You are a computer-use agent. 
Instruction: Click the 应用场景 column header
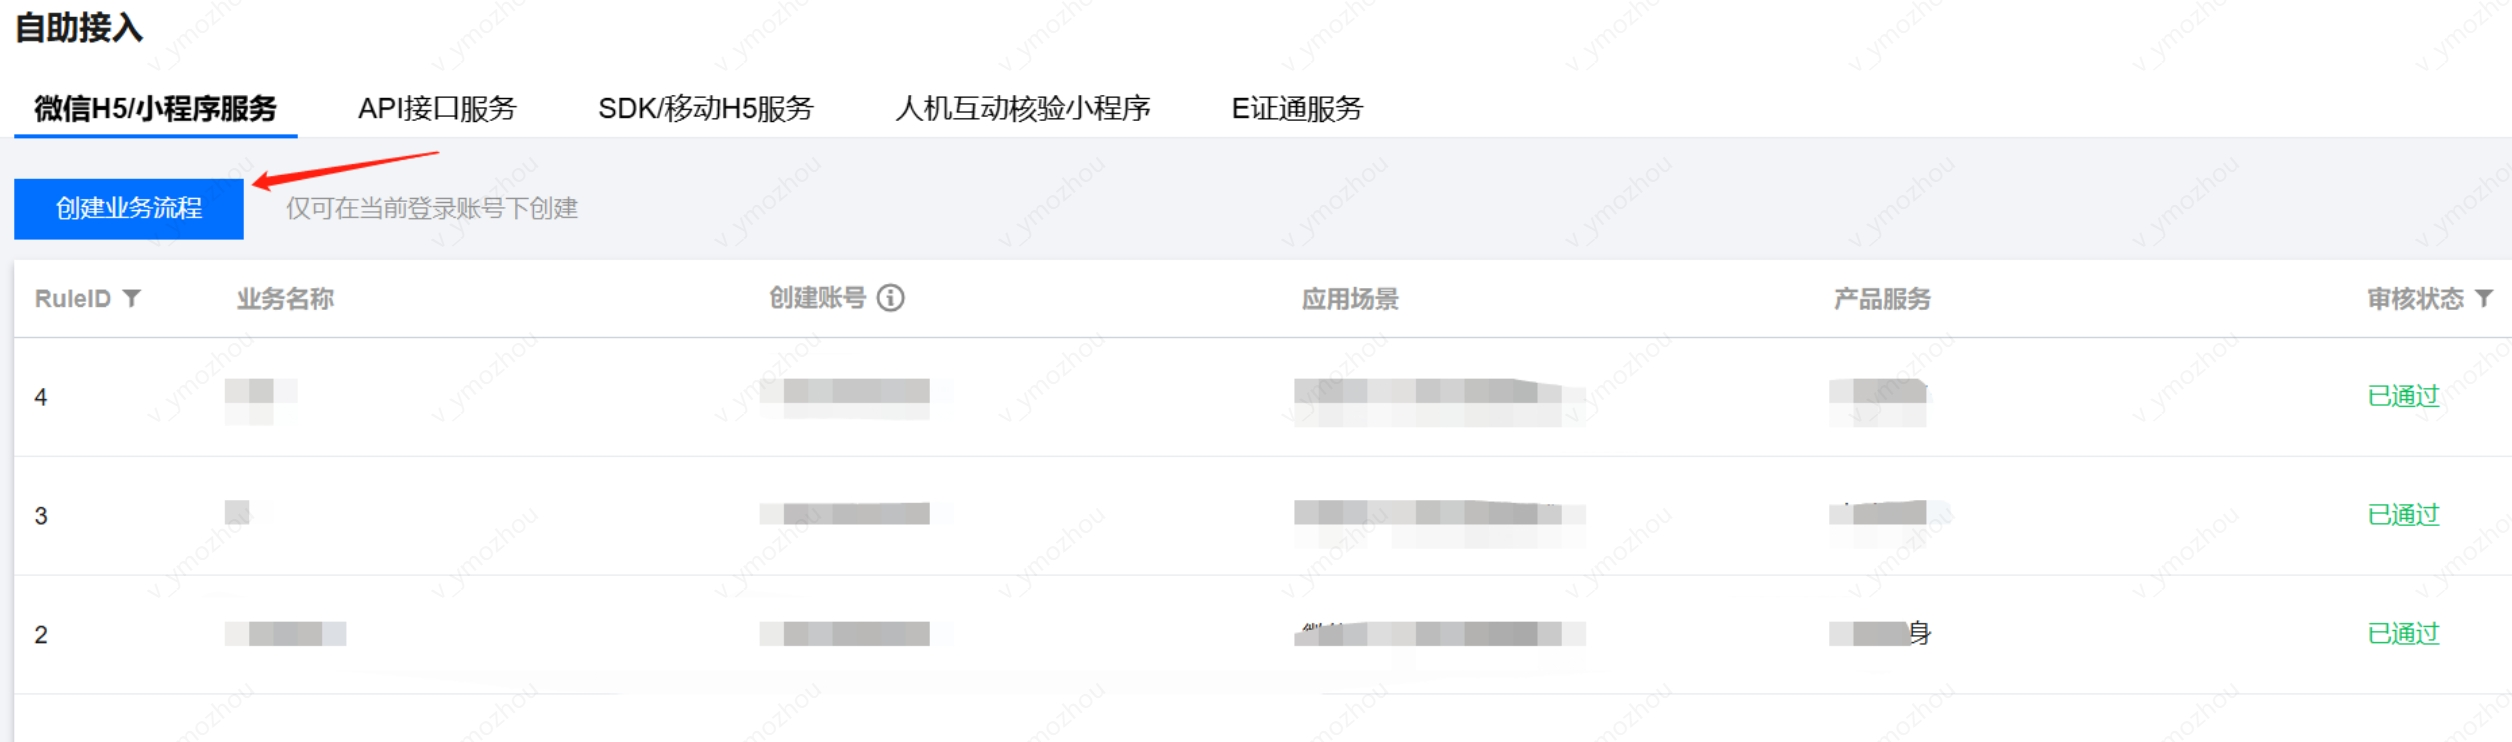click(x=1350, y=298)
